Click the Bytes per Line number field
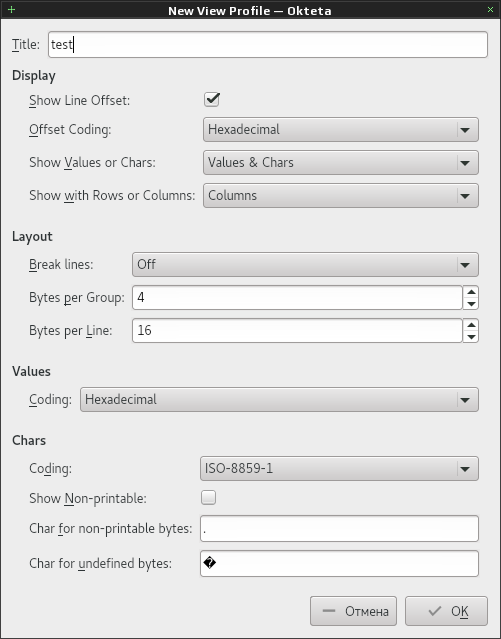This screenshot has width=501, height=639. coord(297,331)
